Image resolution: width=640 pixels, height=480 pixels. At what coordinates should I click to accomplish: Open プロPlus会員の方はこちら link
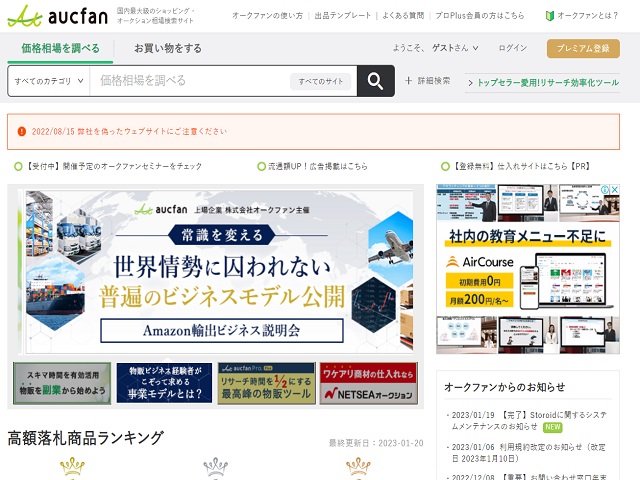point(480,16)
